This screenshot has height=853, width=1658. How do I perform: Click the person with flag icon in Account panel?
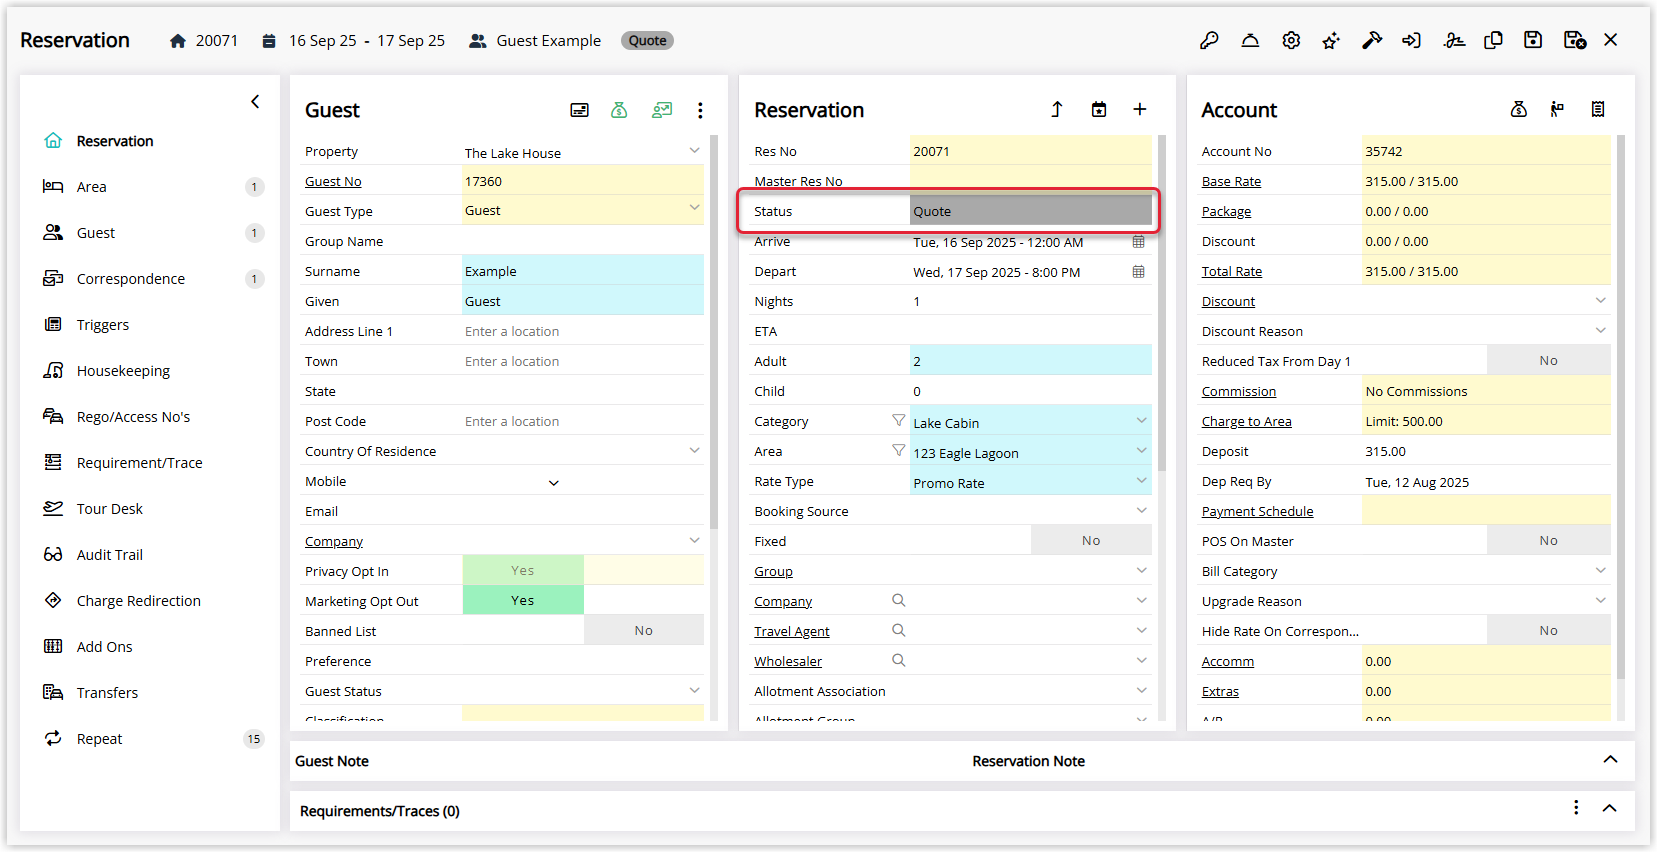[x=1557, y=109]
